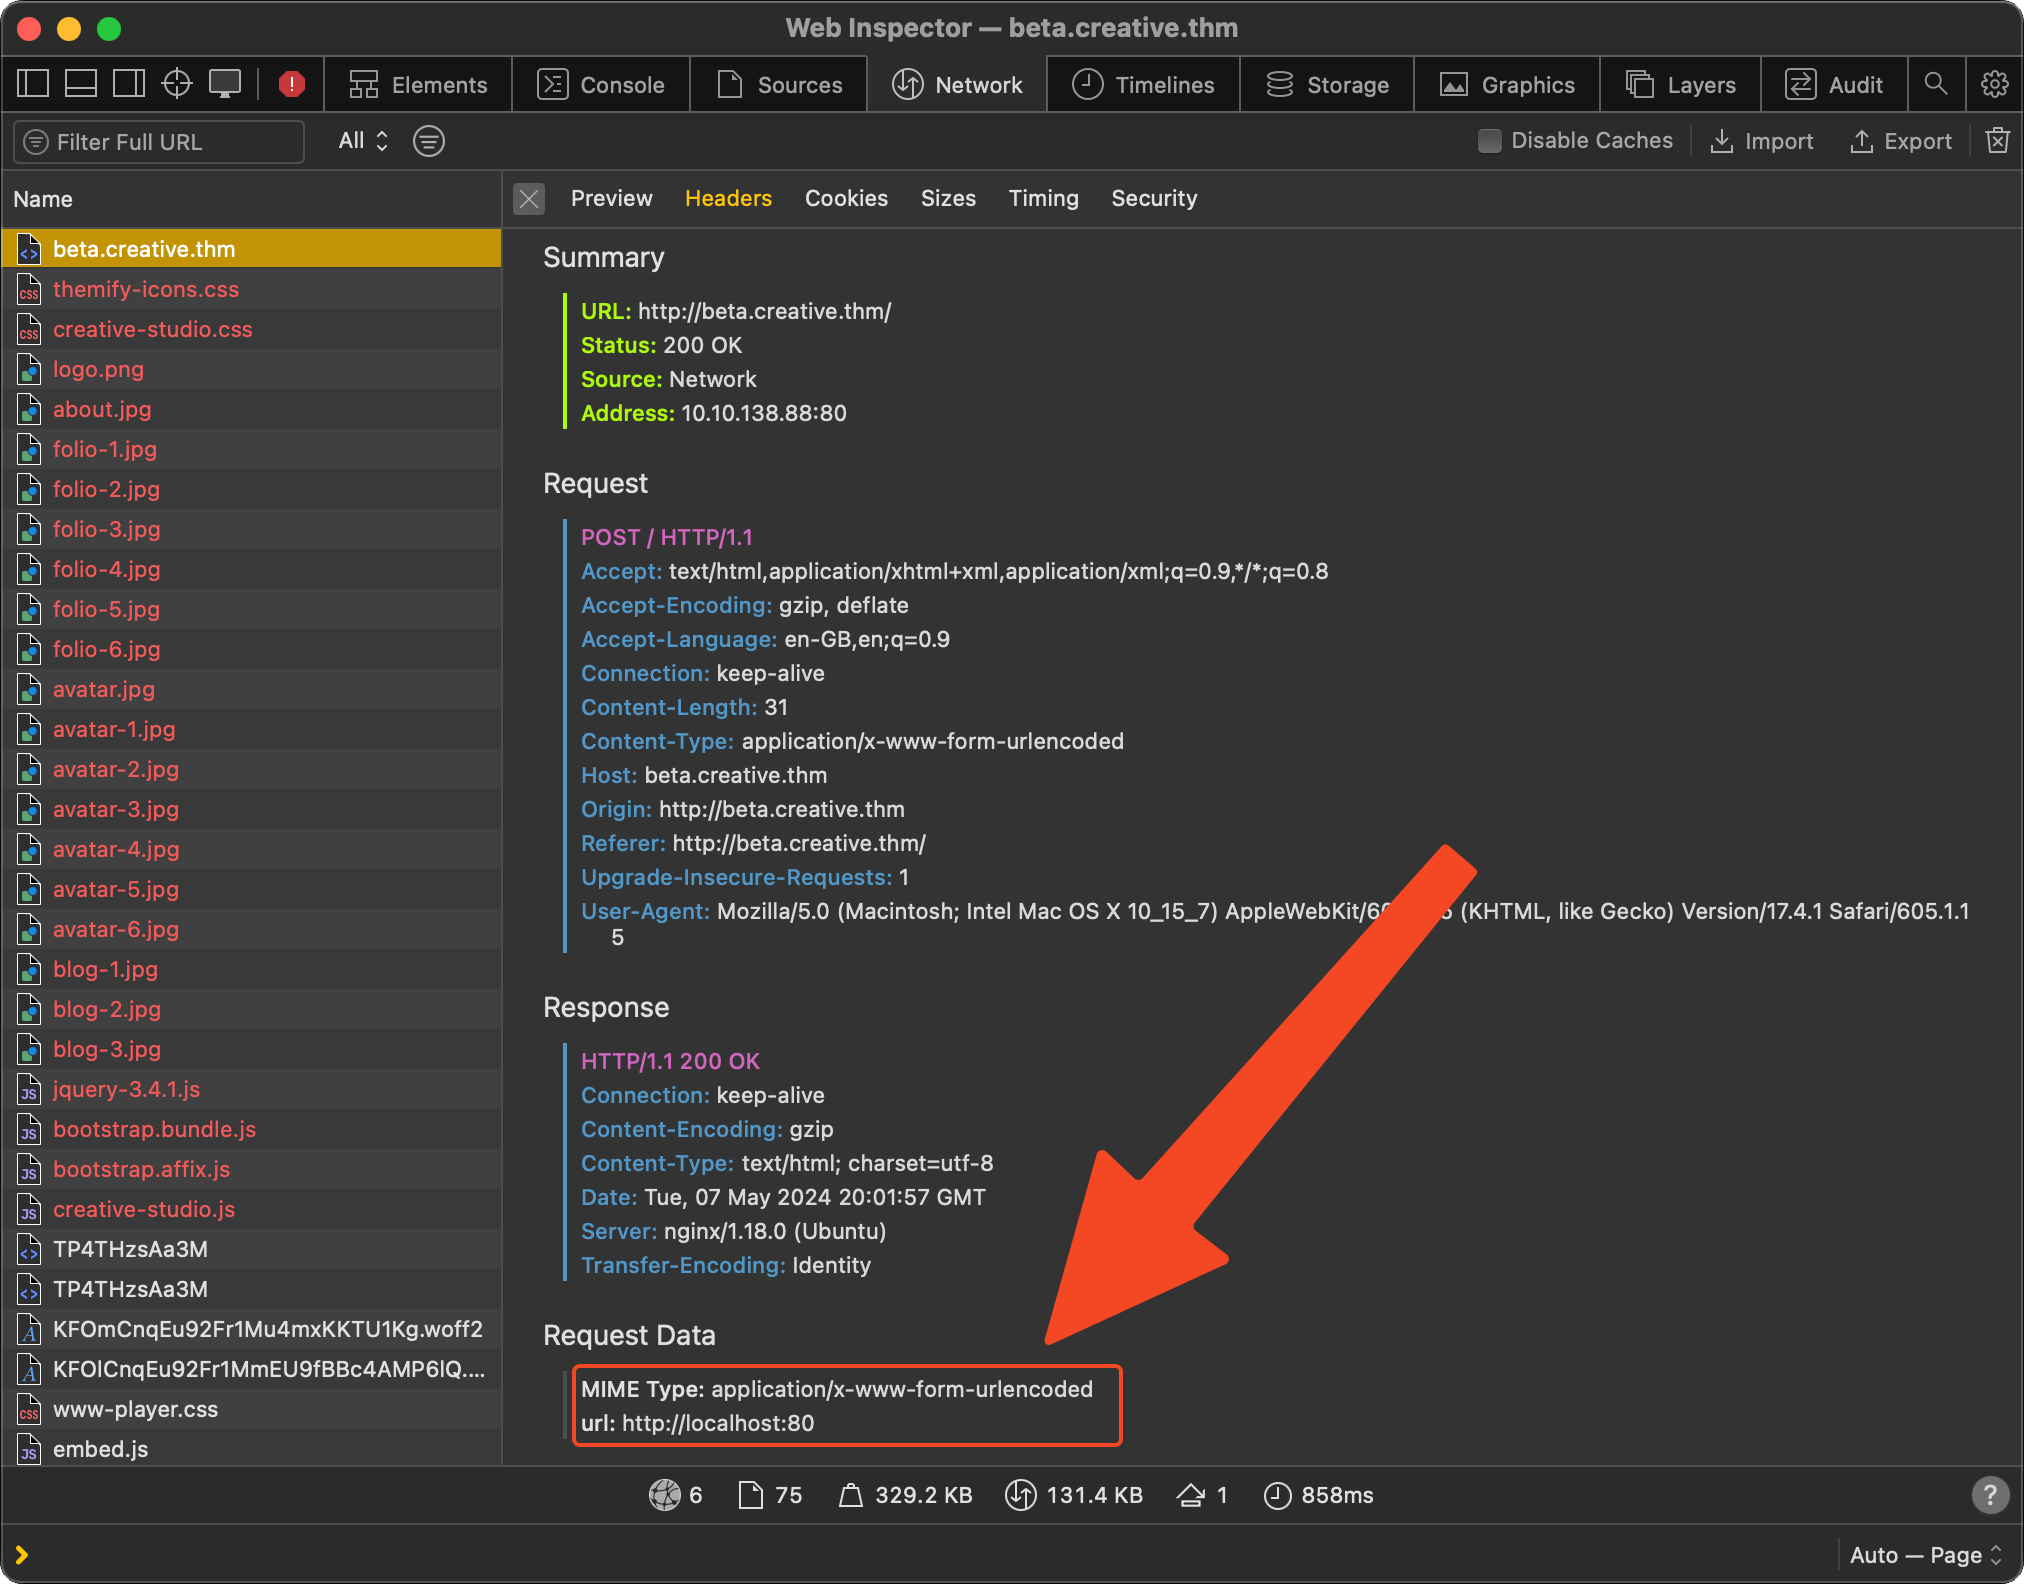Switch to the Graphics tab
This screenshot has width=2024, height=1584.
[x=1507, y=84]
